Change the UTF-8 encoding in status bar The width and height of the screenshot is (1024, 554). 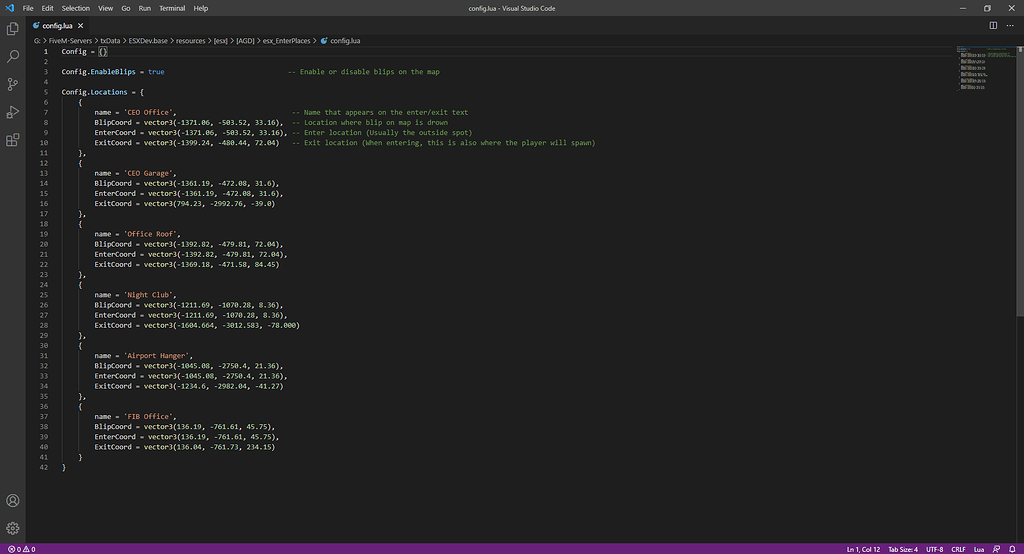(934, 548)
